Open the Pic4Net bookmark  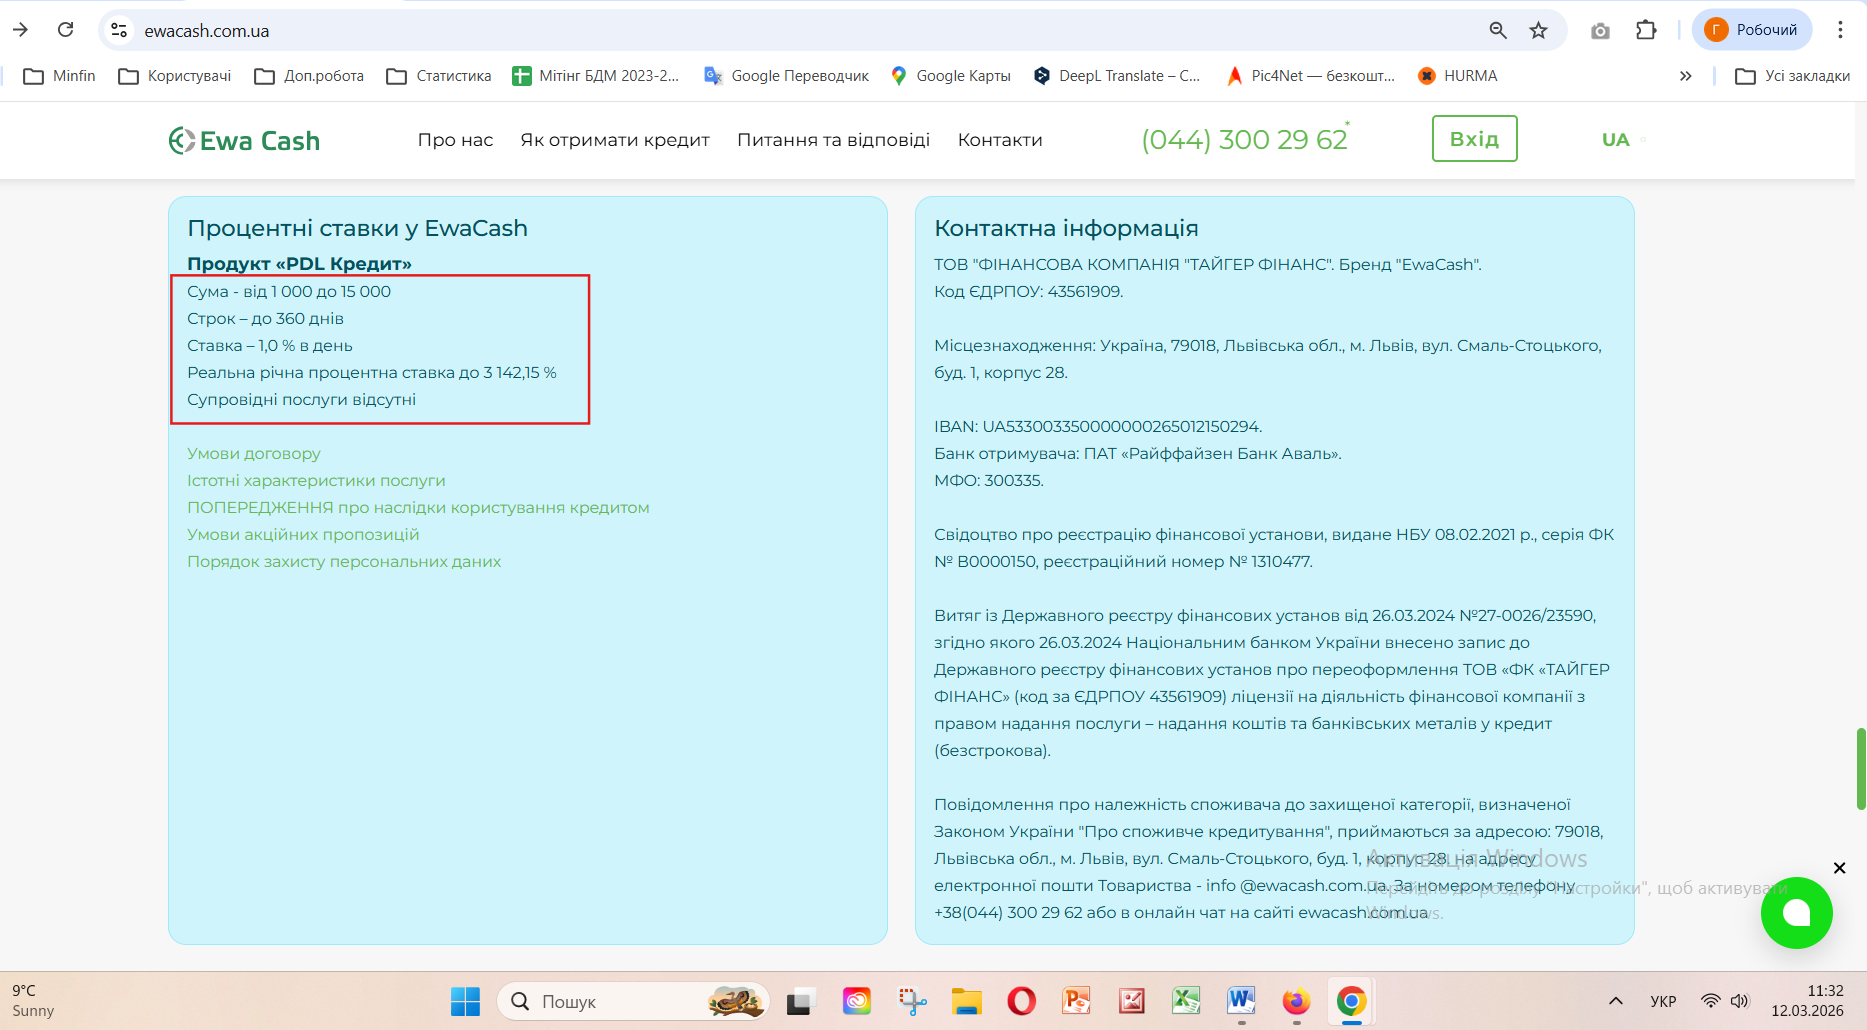pos(1311,76)
